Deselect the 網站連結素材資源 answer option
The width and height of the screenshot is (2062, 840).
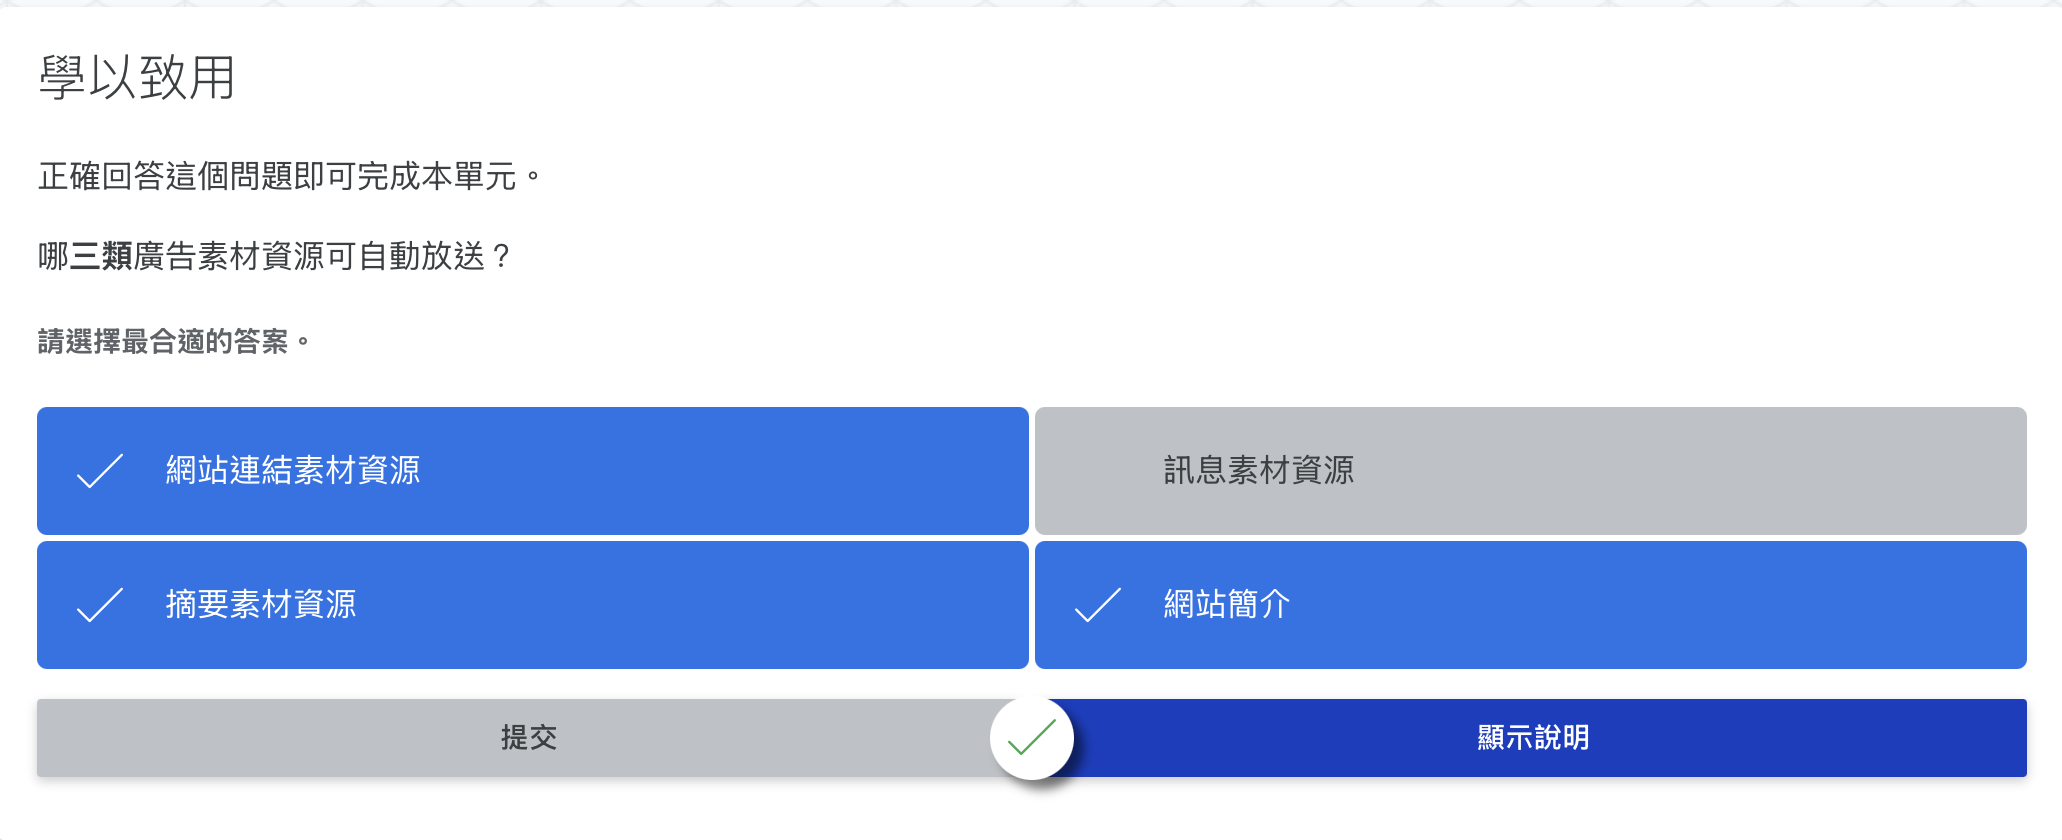pos(532,471)
